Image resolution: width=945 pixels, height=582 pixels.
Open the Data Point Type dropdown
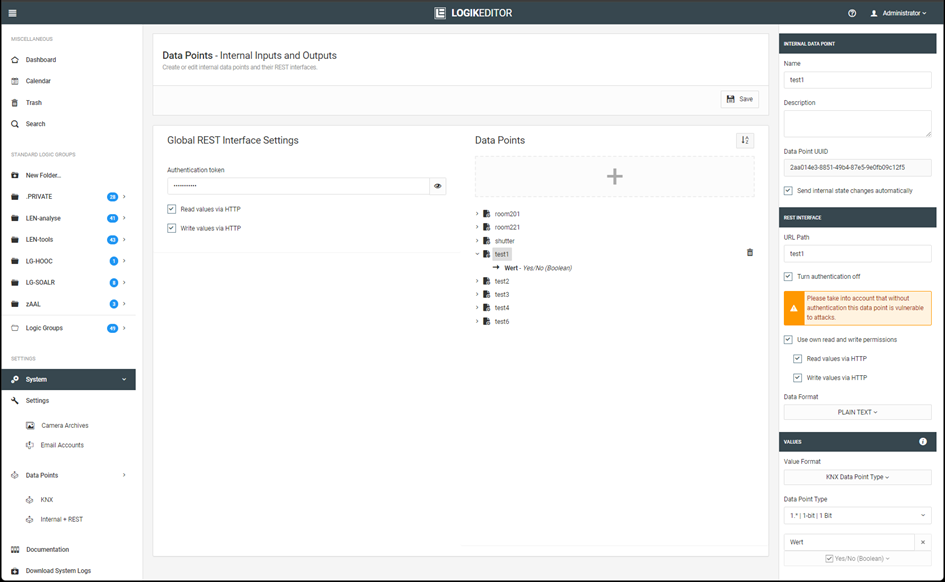tap(857, 515)
